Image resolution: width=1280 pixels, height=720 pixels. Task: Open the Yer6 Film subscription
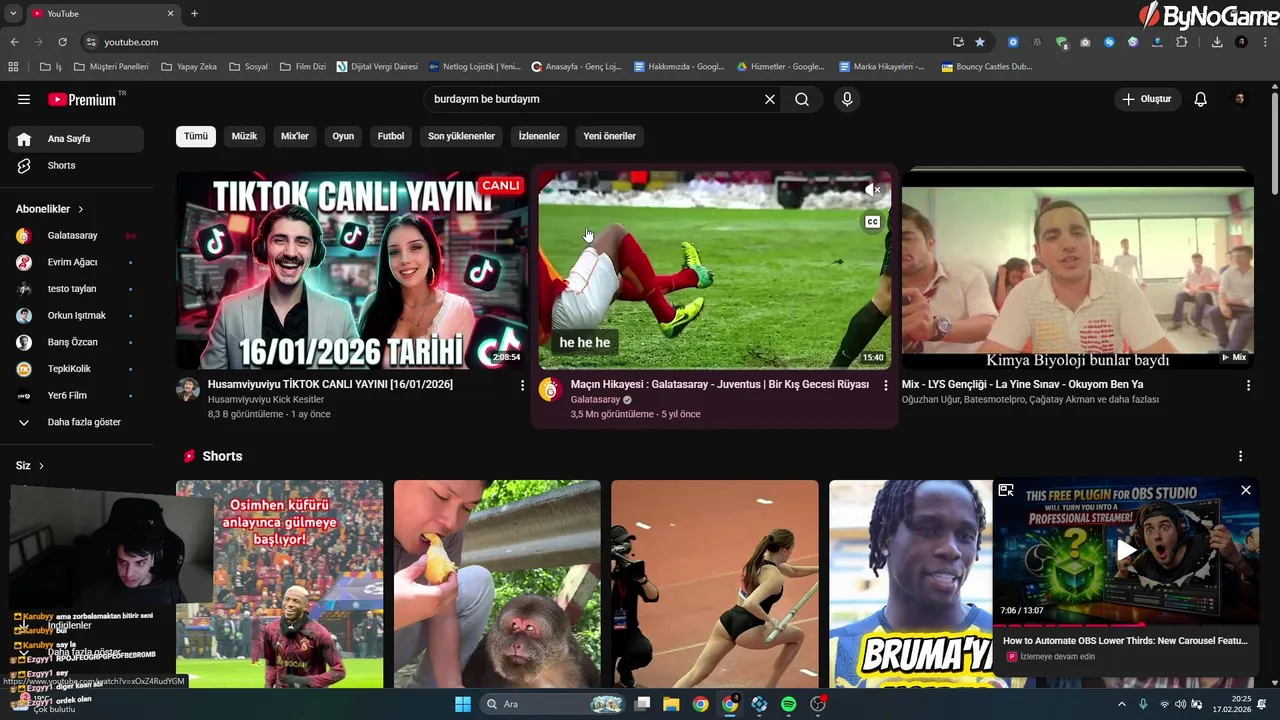(76, 395)
